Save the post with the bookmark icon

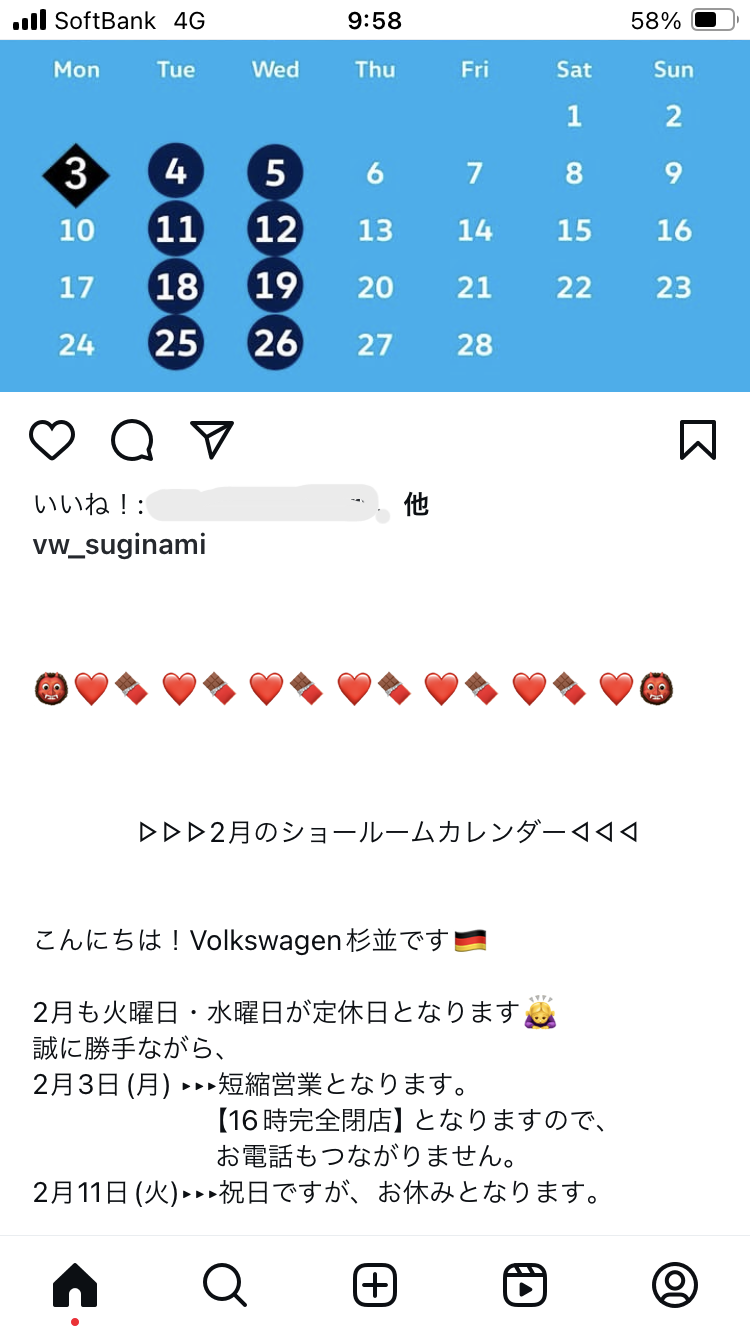click(698, 440)
